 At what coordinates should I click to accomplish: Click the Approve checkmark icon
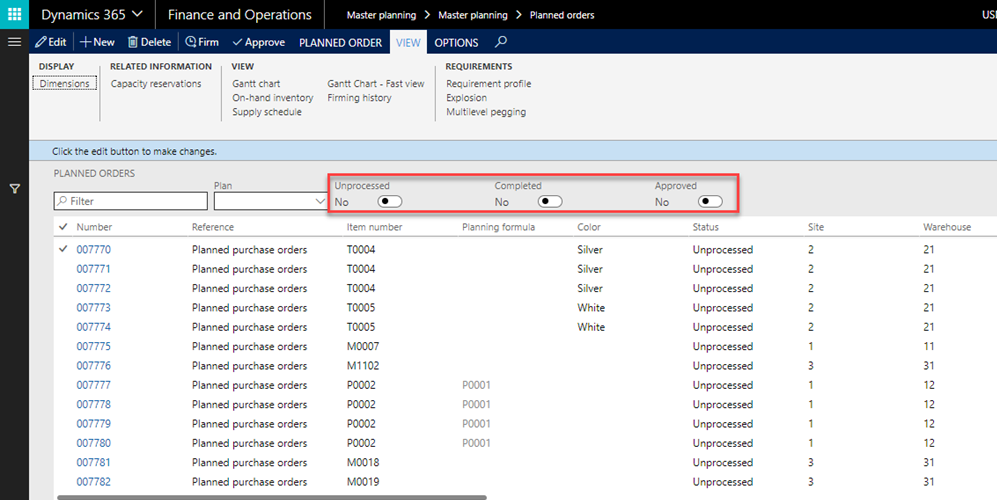tap(237, 42)
